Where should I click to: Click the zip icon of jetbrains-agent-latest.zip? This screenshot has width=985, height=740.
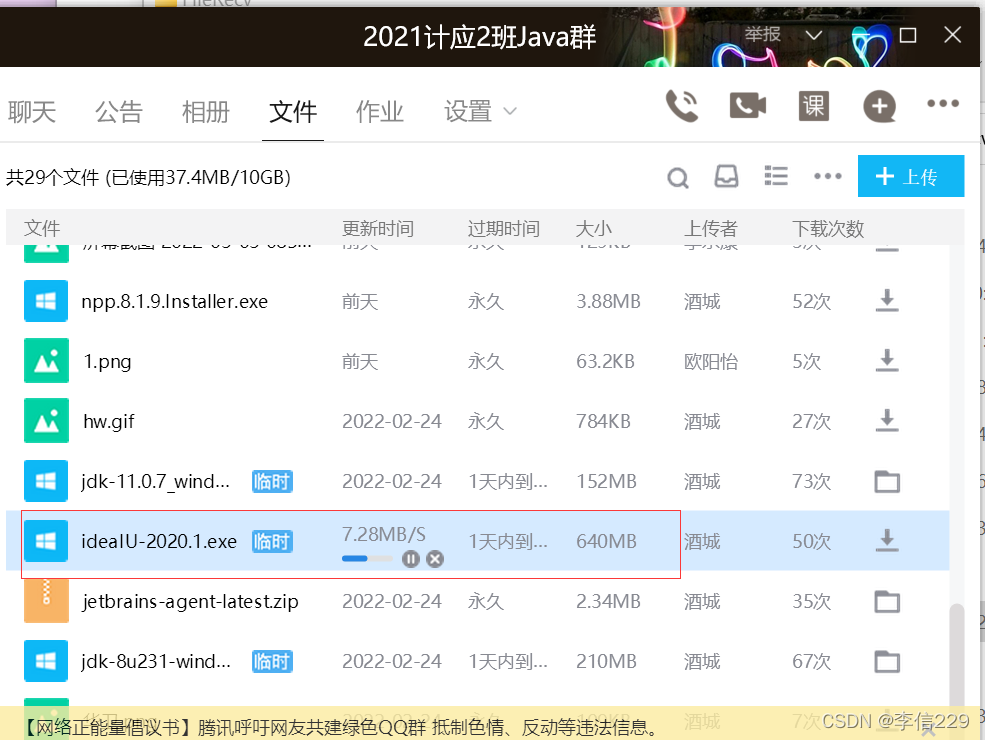tap(46, 601)
